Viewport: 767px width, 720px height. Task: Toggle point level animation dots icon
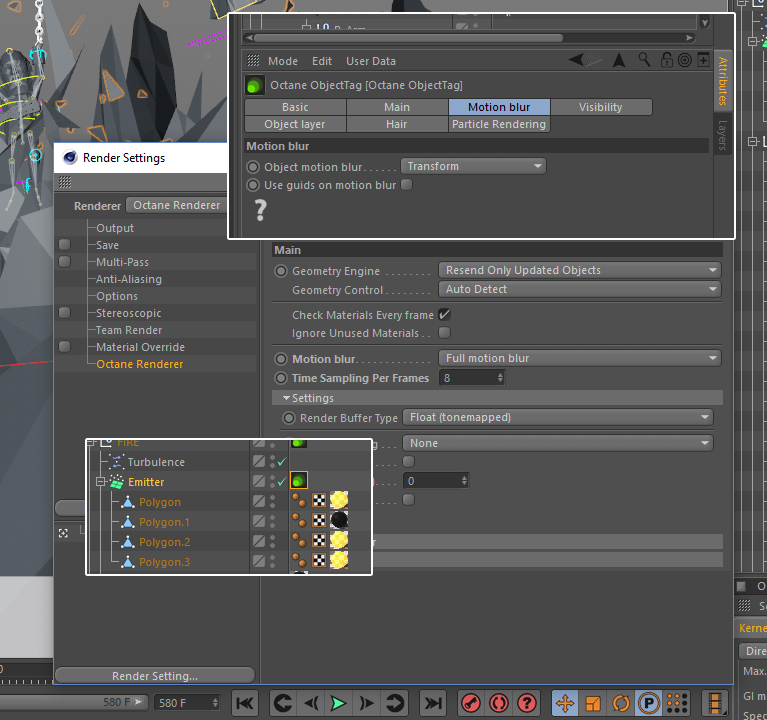(x=677, y=703)
